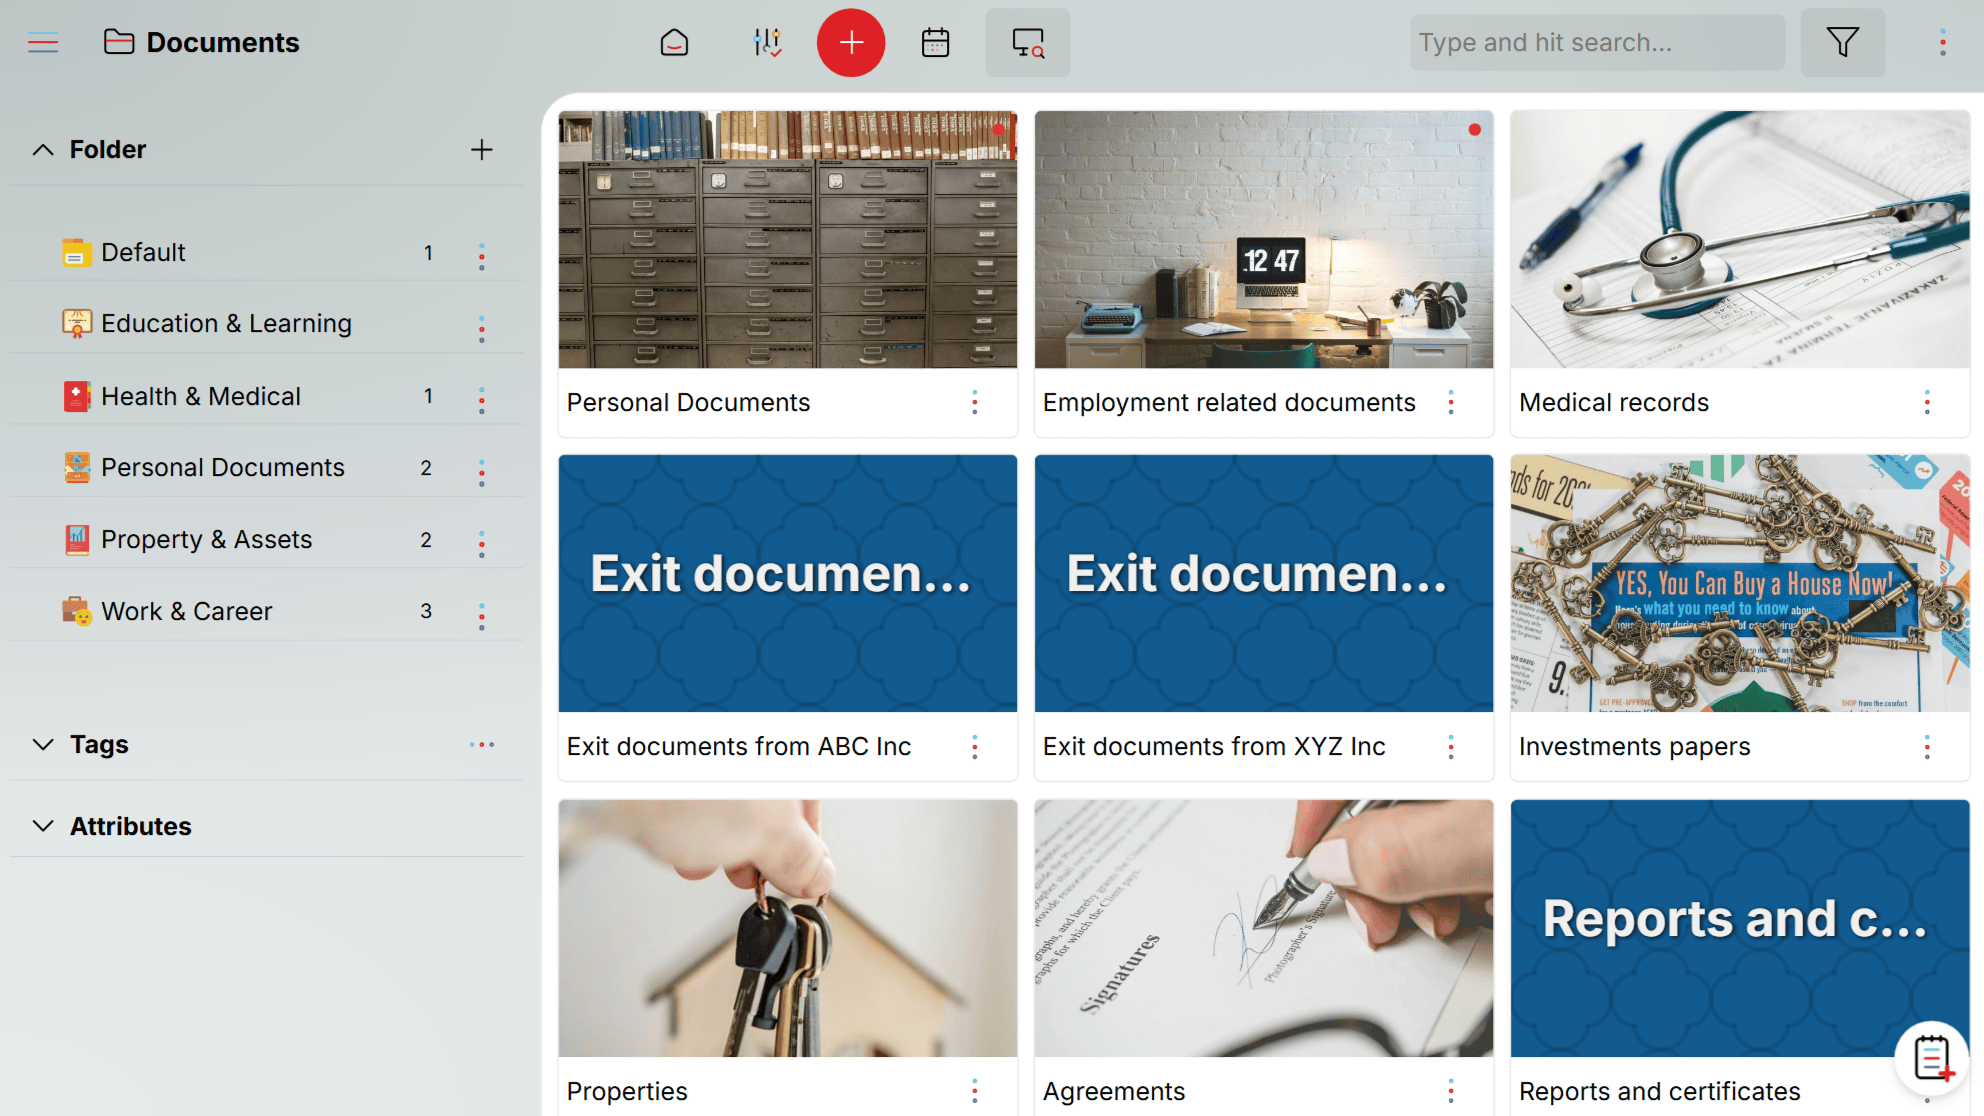Open the Home icon in the toolbar
The width and height of the screenshot is (1984, 1116).
pyautogui.click(x=674, y=42)
